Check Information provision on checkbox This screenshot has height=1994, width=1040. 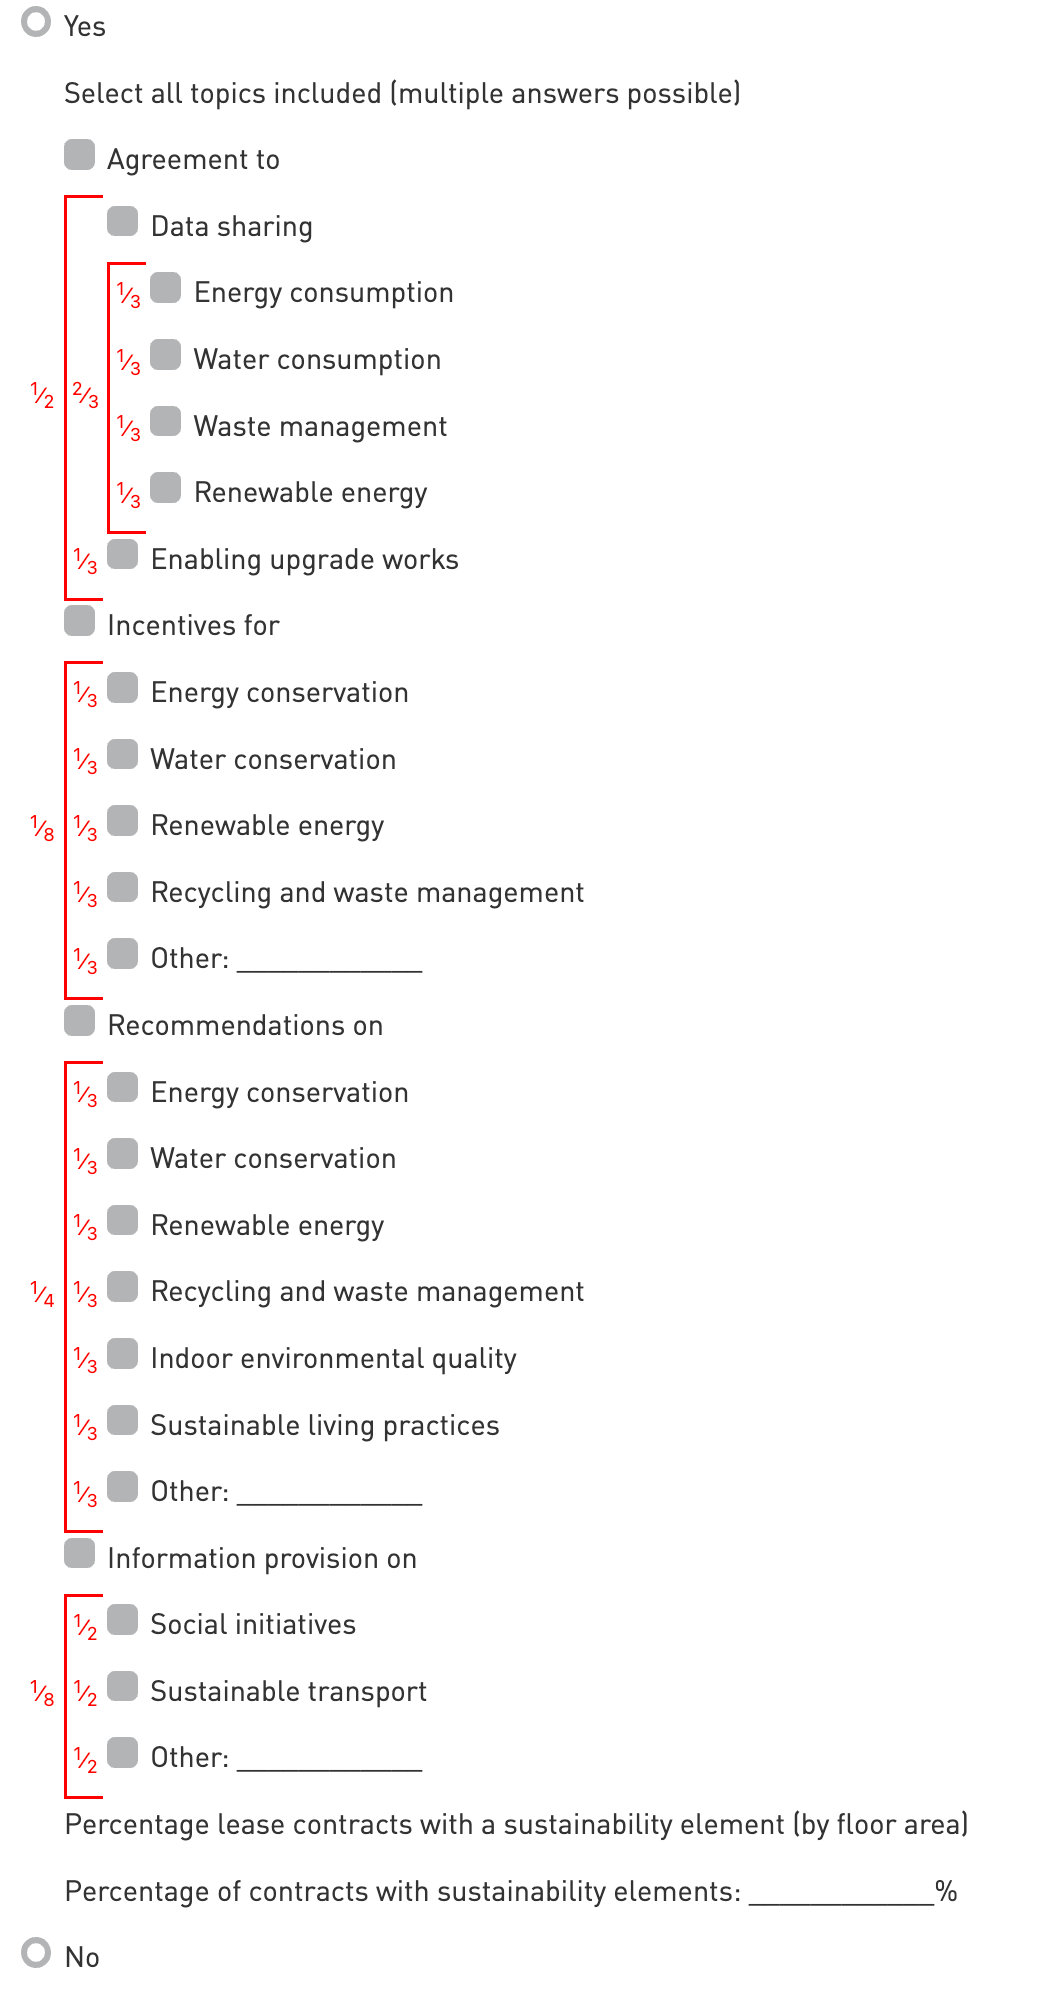click(x=79, y=1553)
